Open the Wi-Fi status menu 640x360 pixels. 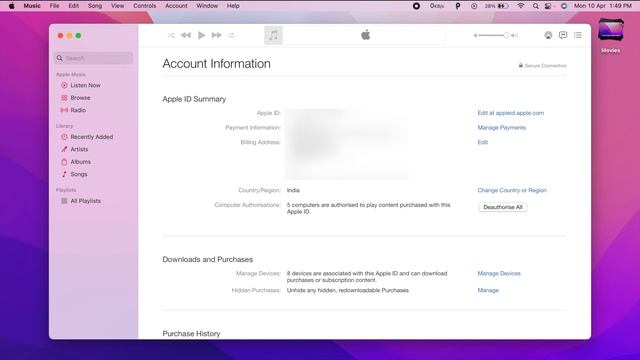click(x=521, y=6)
